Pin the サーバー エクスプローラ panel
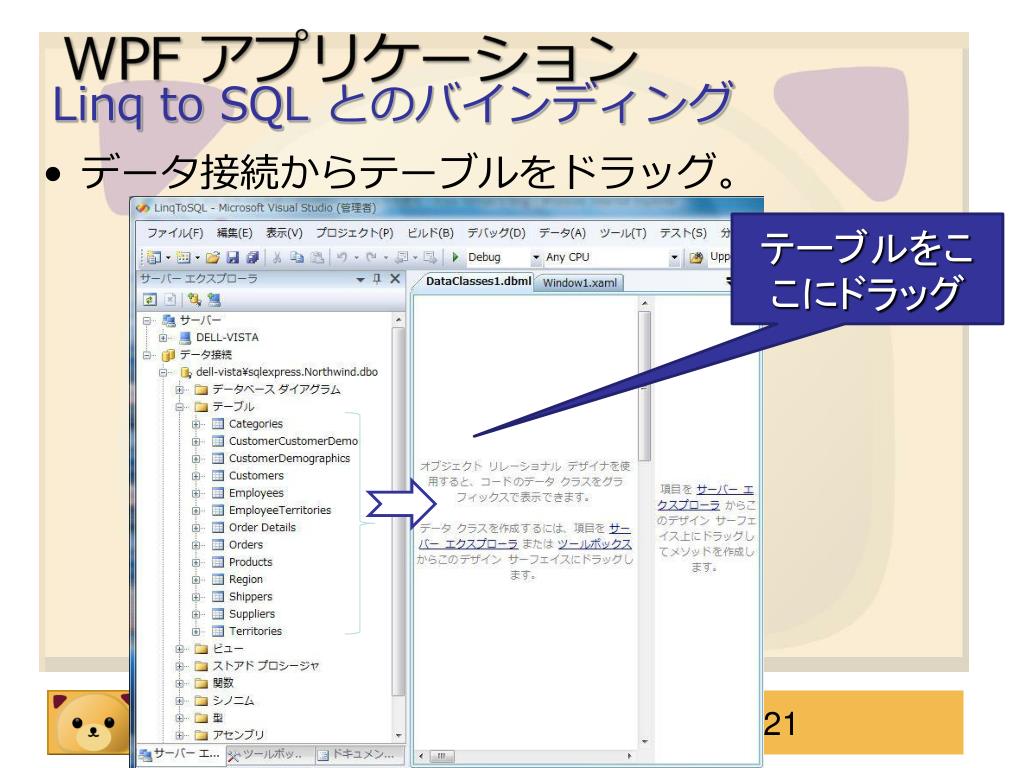This screenshot has height=768, width=1024. coord(377,279)
